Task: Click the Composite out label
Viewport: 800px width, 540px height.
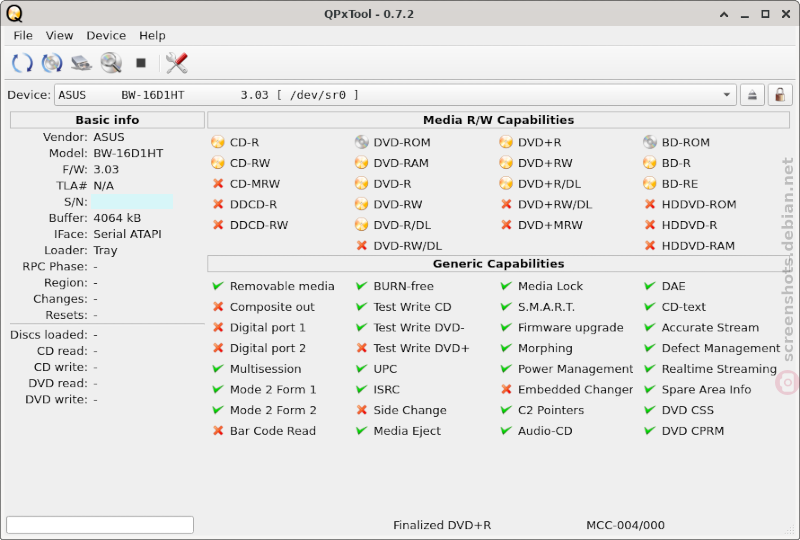Action: [272, 307]
